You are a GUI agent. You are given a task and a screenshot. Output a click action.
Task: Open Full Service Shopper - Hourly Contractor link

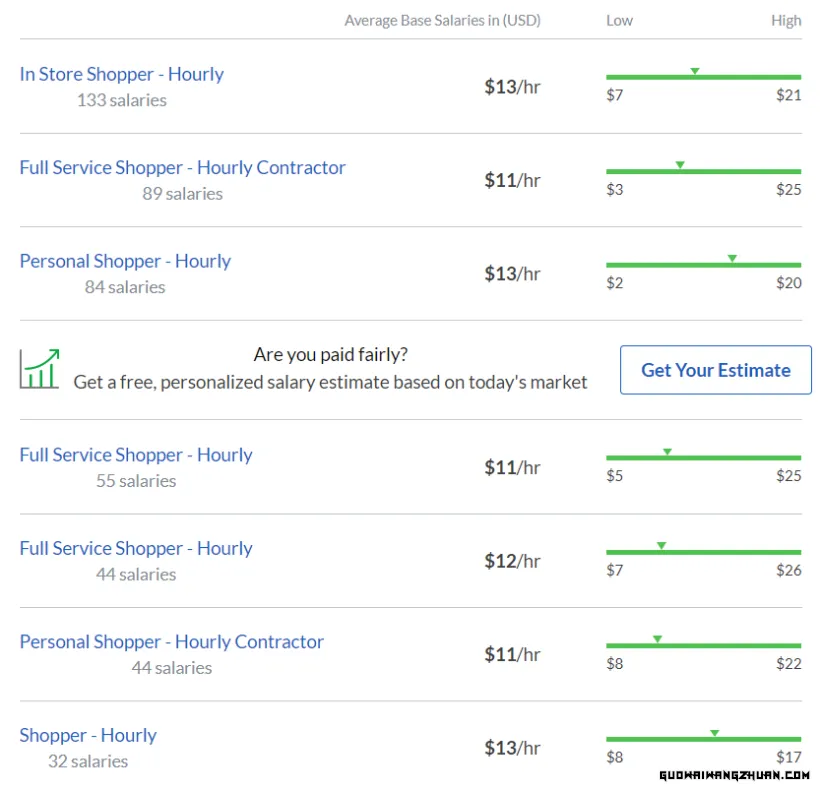(x=183, y=168)
